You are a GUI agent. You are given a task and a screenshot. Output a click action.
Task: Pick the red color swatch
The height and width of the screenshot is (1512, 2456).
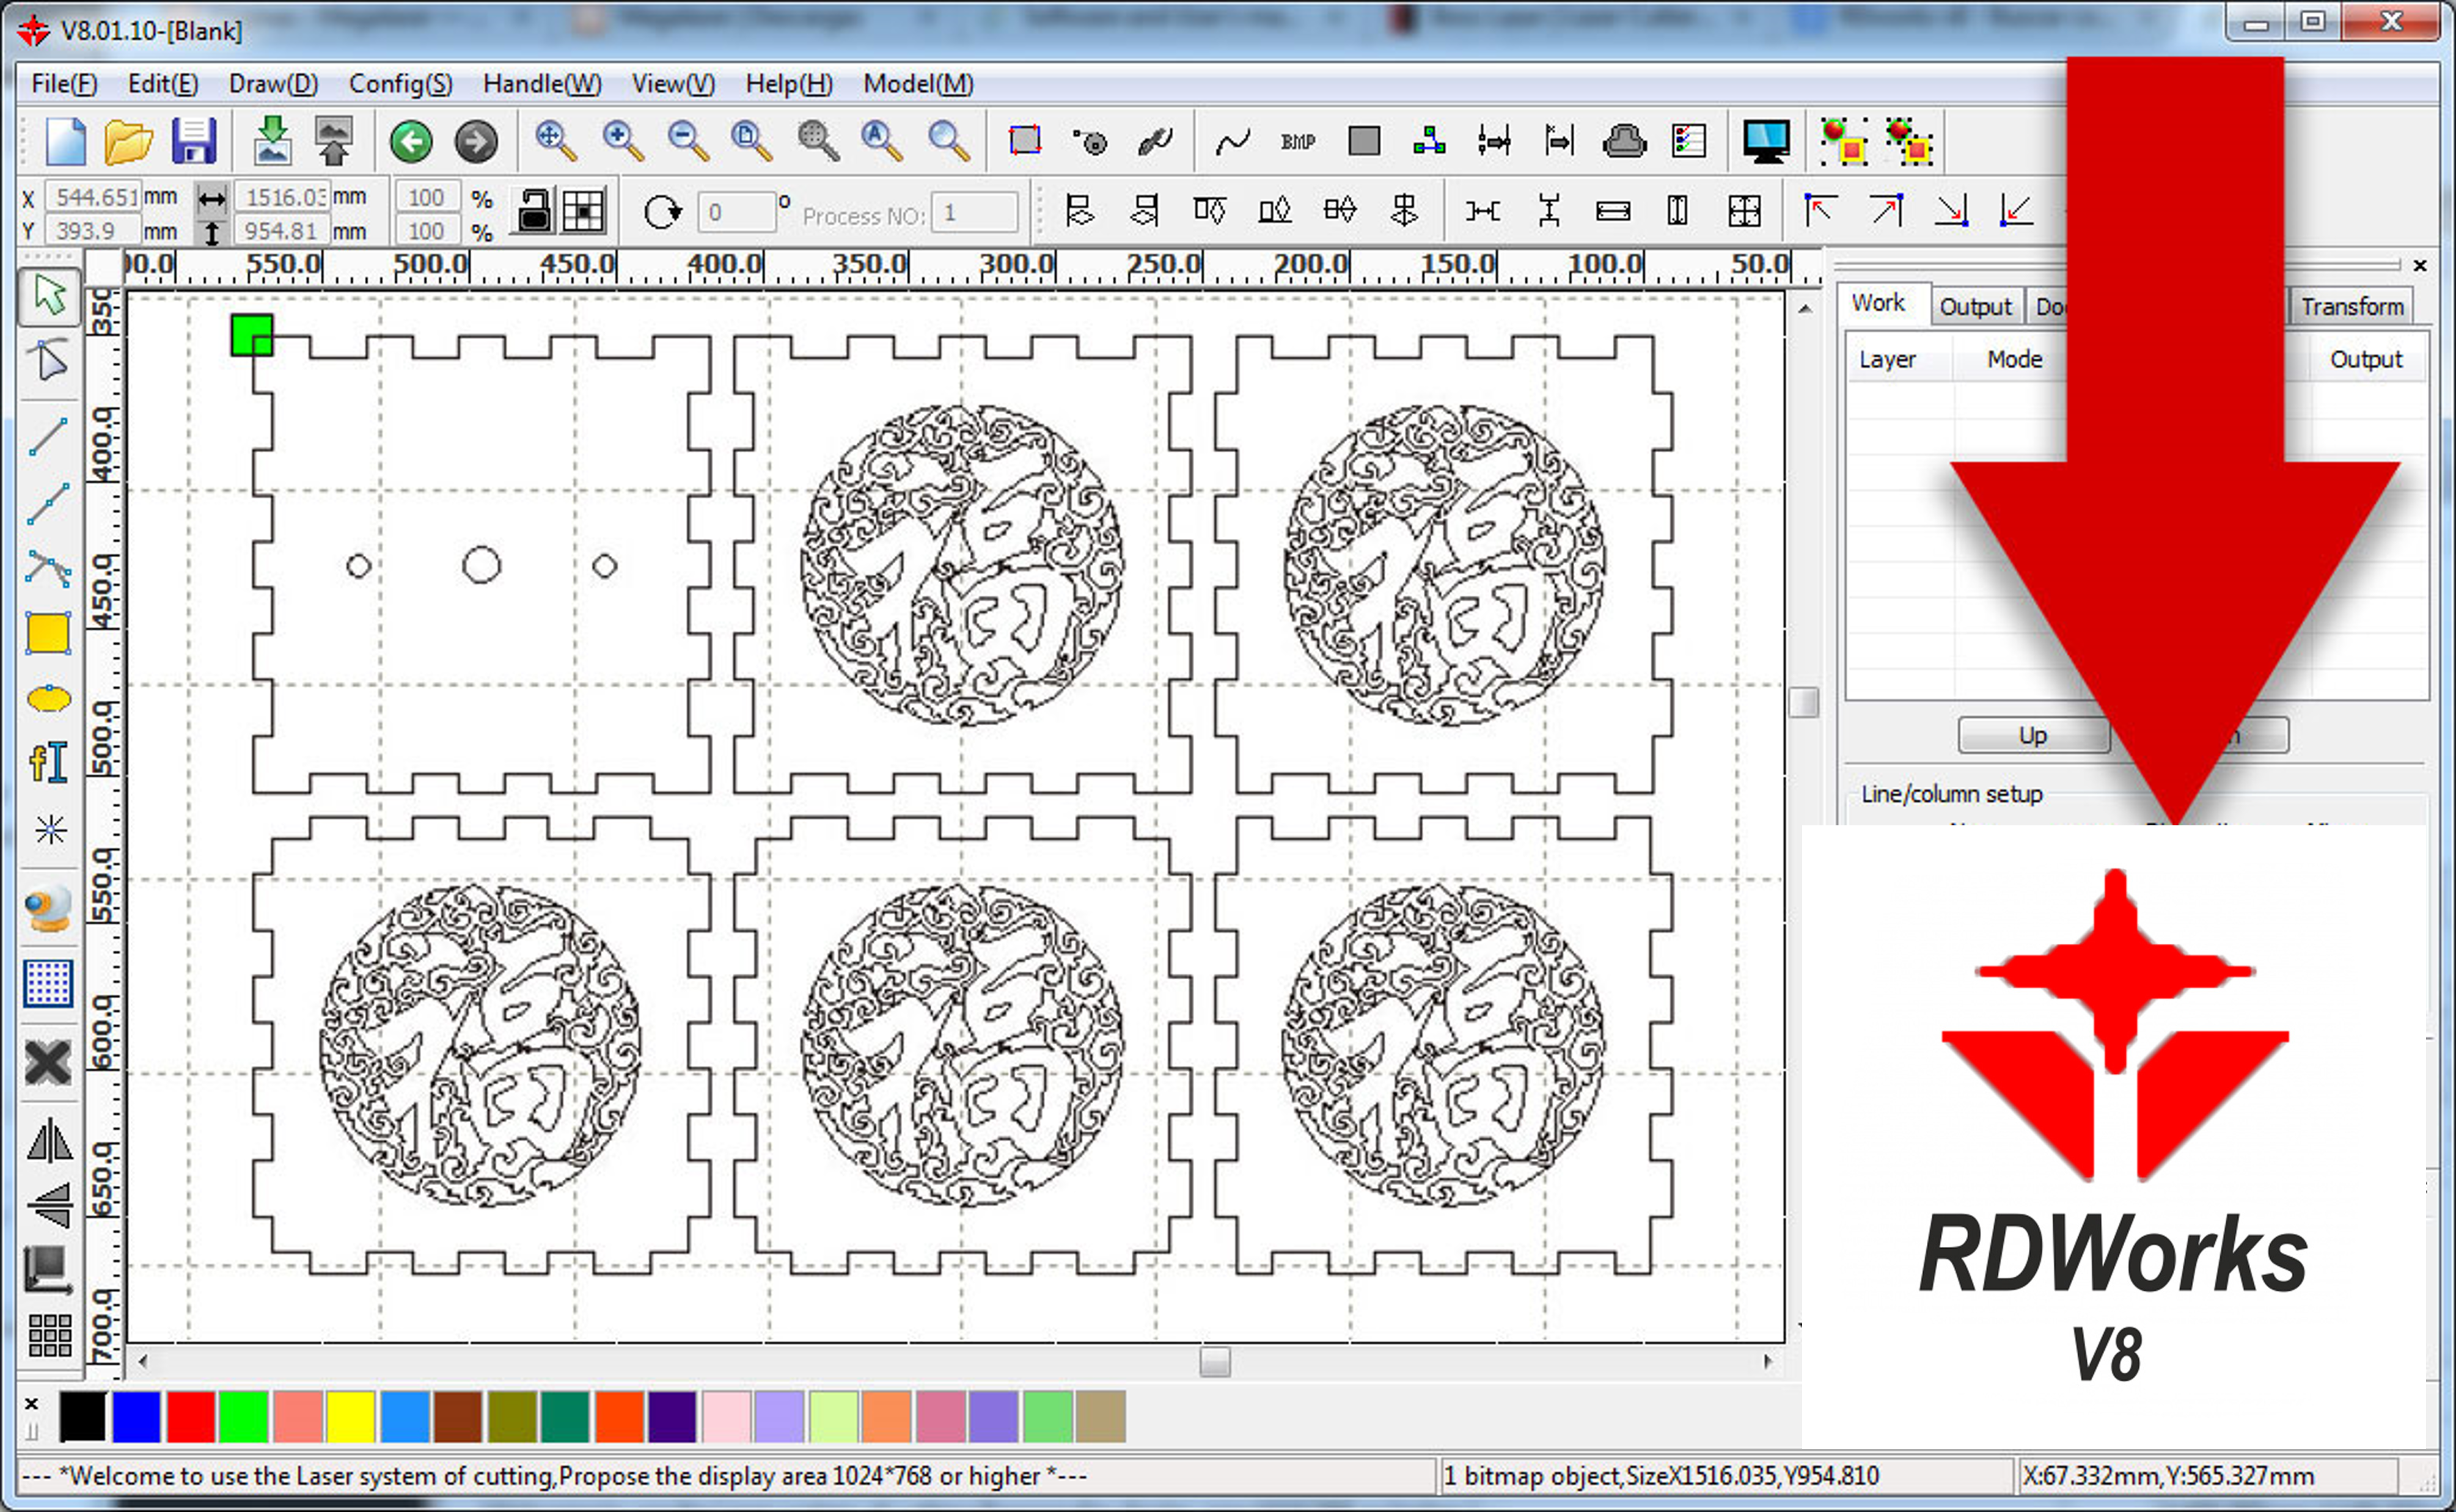click(x=190, y=1416)
